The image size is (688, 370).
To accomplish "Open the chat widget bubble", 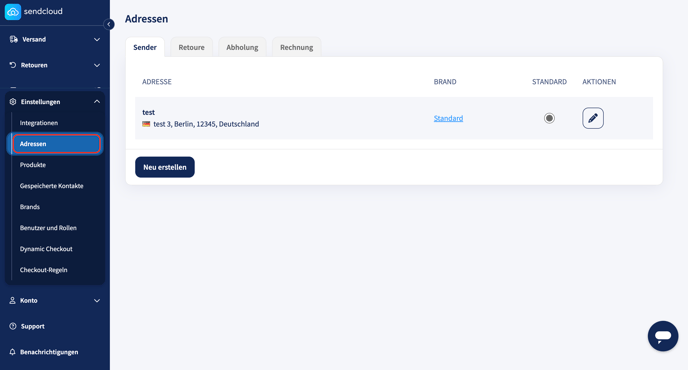I will click(x=663, y=336).
